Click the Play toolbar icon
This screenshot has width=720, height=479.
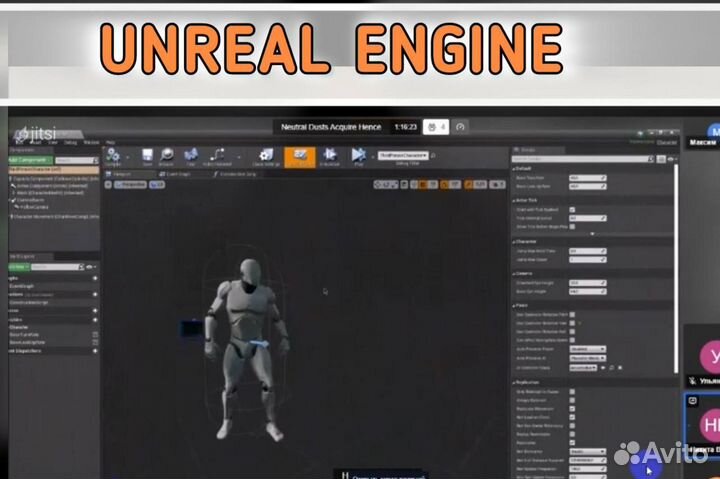click(359, 156)
